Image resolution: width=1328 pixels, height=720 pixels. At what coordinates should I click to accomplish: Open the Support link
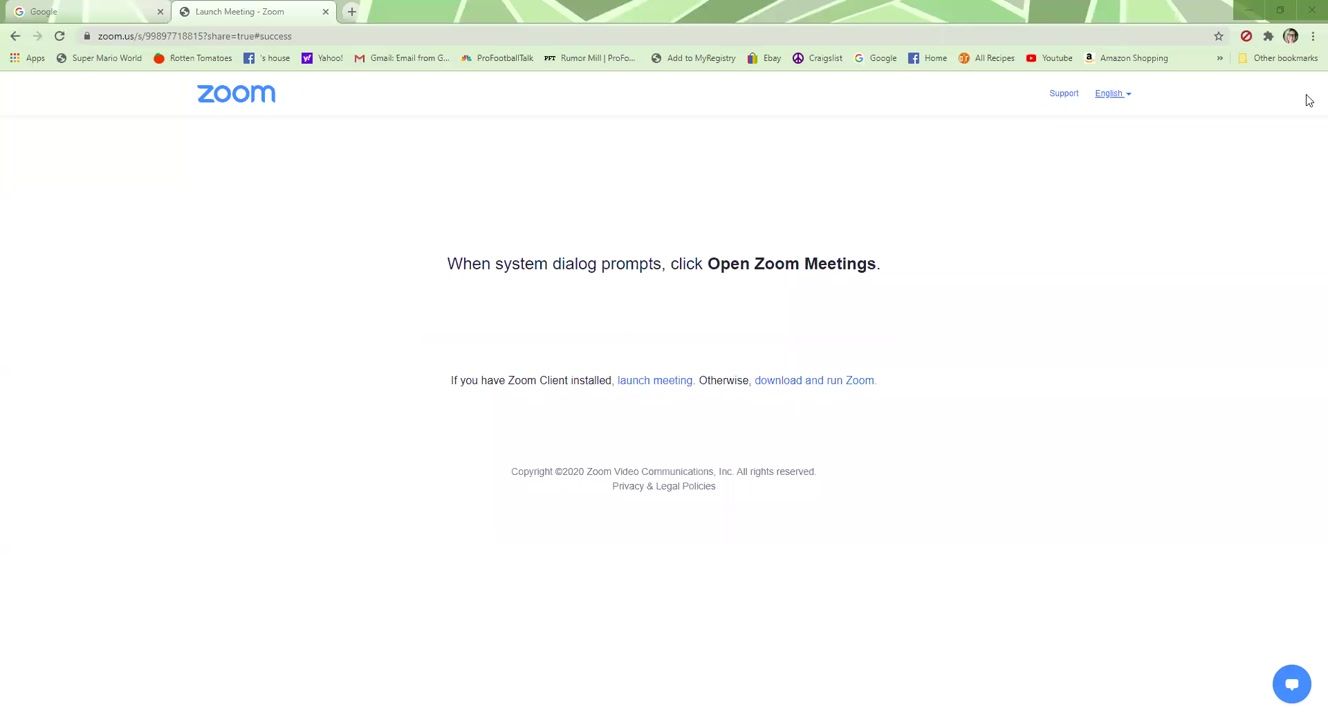[x=1064, y=93]
